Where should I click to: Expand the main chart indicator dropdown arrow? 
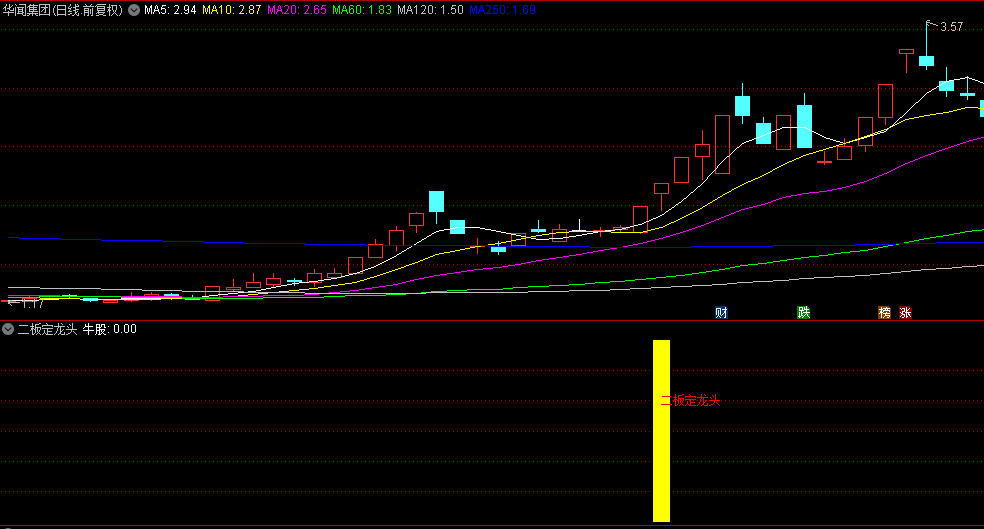pyautogui.click(x=134, y=10)
